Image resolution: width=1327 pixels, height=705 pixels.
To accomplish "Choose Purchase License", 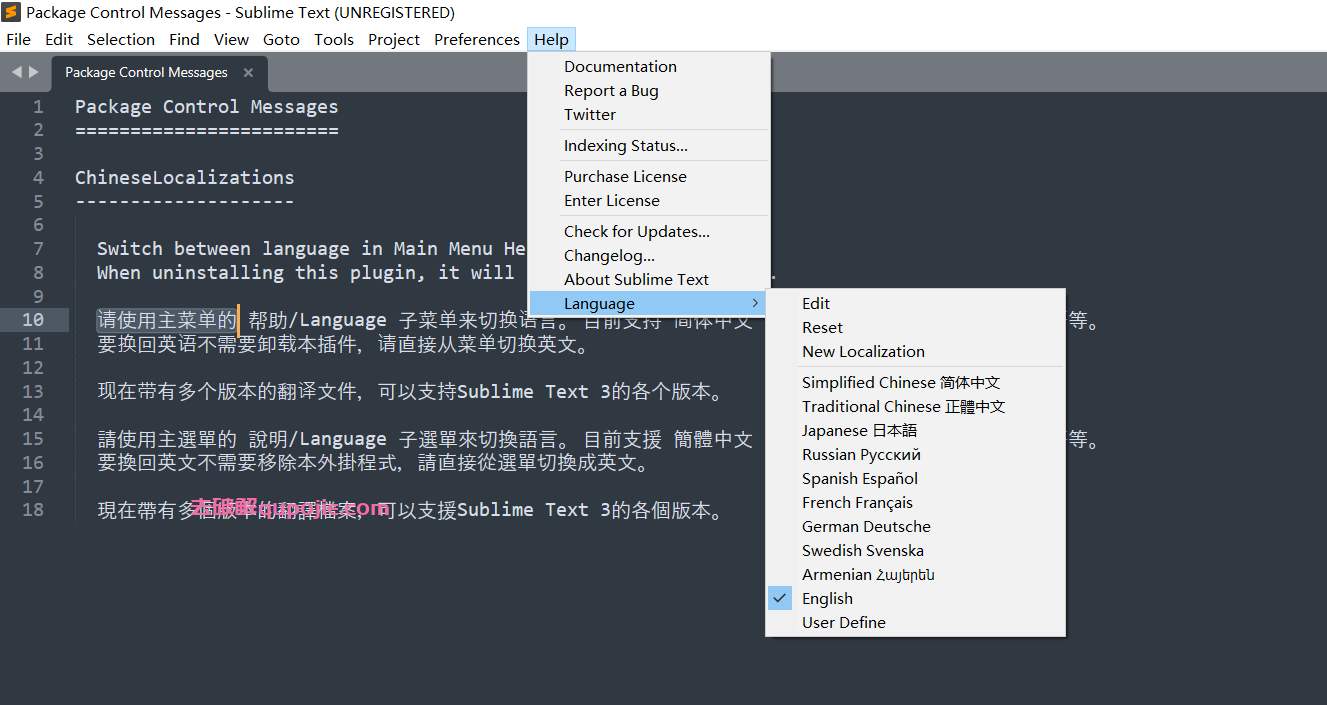I will [649, 176].
